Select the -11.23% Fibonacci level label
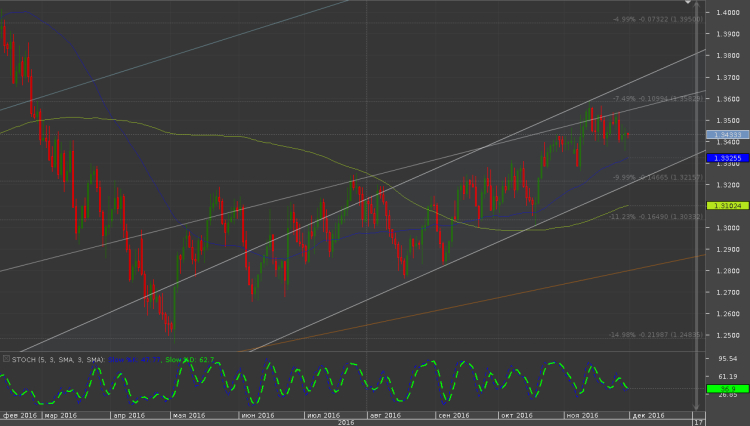 coord(656,217)
